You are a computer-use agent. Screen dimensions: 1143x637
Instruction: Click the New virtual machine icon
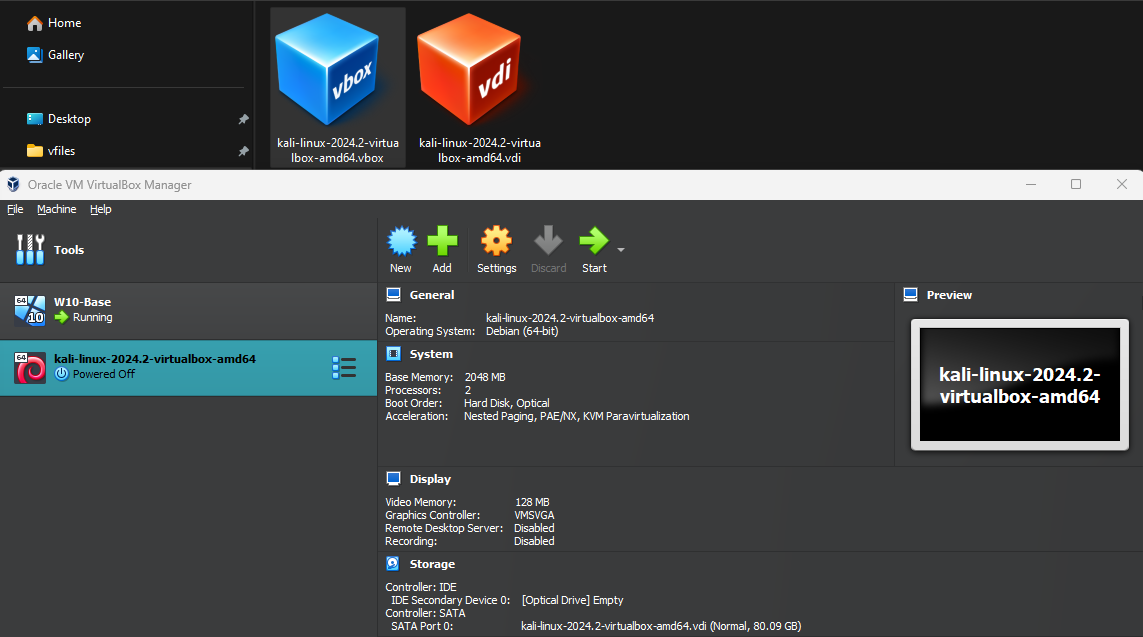tap(402, 241)
